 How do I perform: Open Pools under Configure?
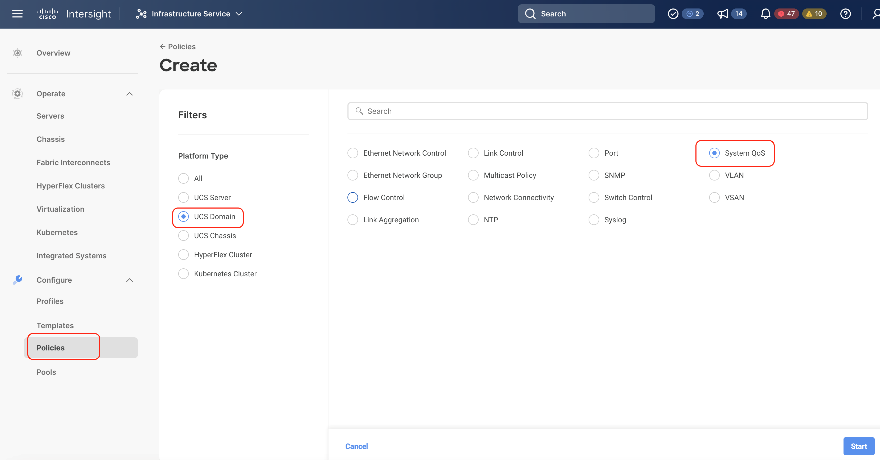(46, 372)
